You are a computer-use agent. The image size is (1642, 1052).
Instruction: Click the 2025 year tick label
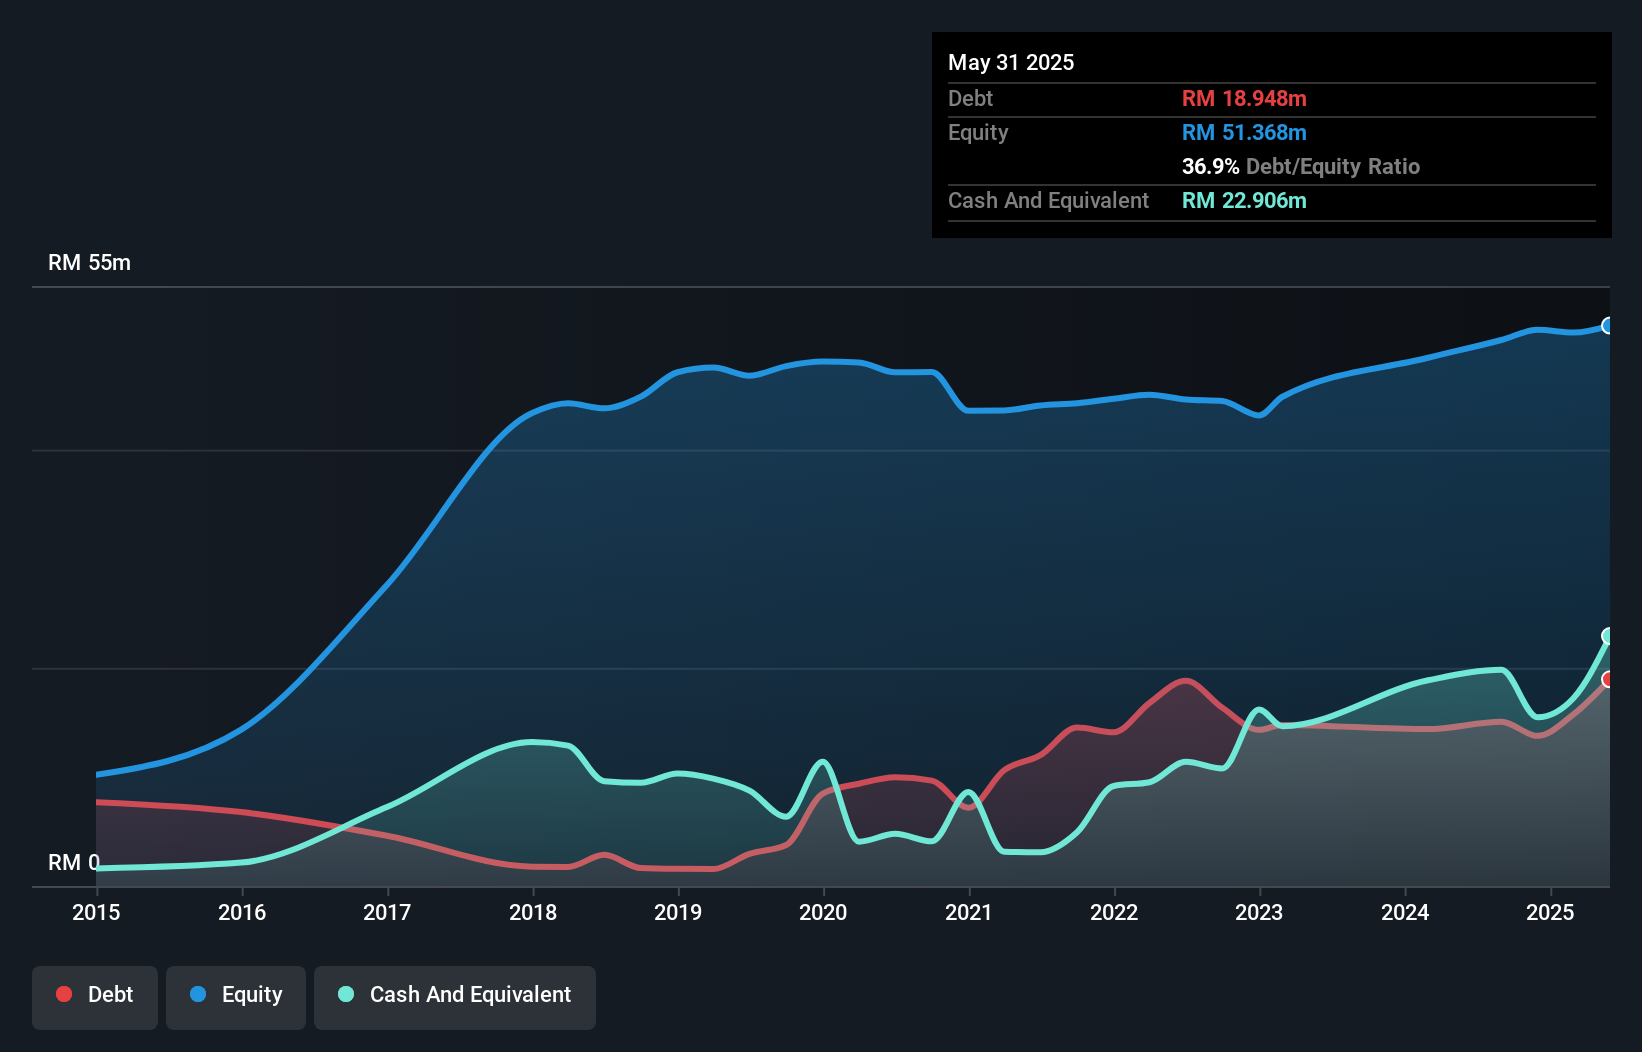tap(1550, 912)
